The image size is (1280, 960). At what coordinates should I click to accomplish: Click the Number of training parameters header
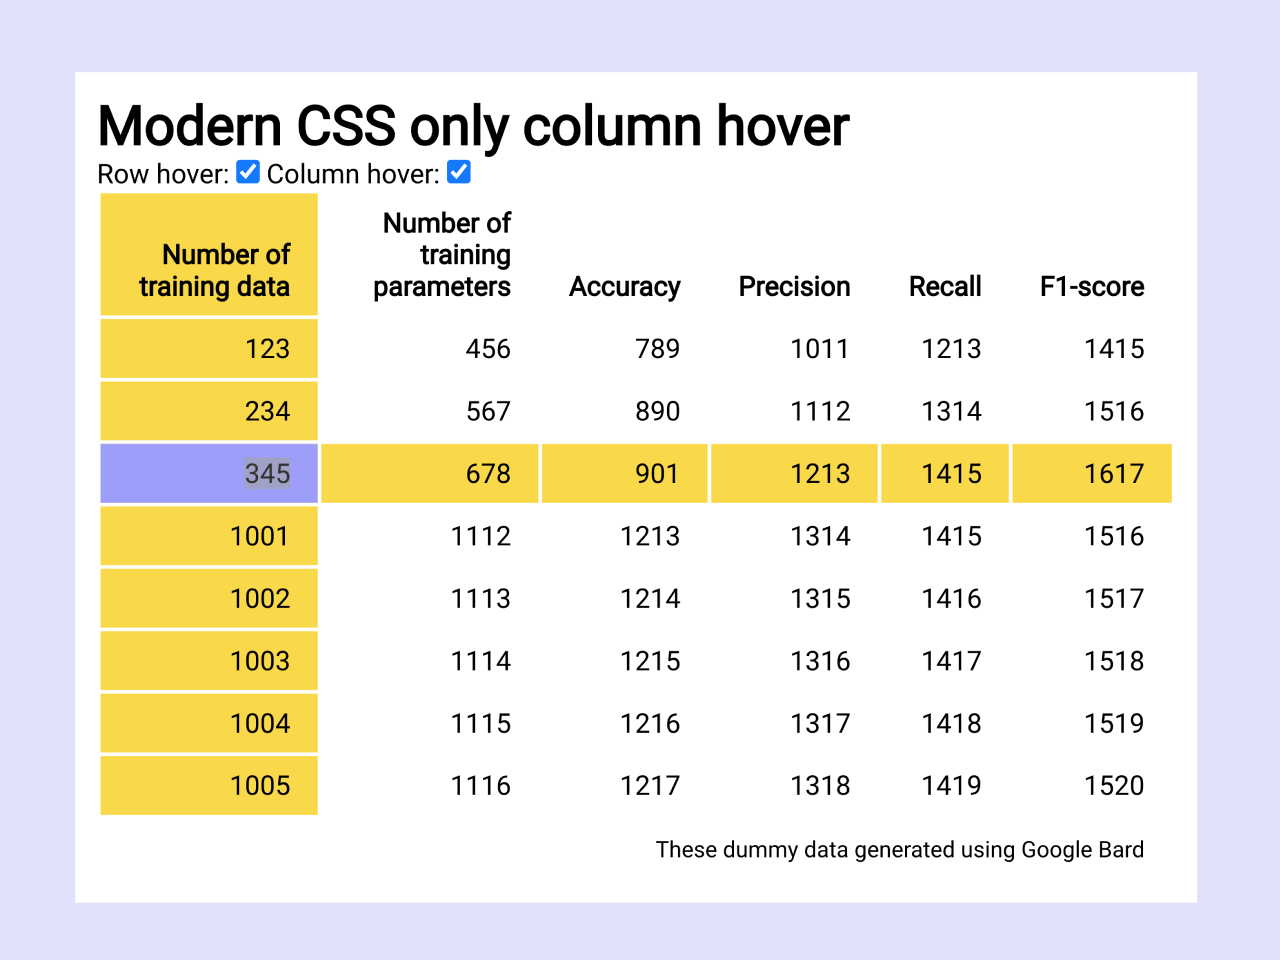point(442,255)
